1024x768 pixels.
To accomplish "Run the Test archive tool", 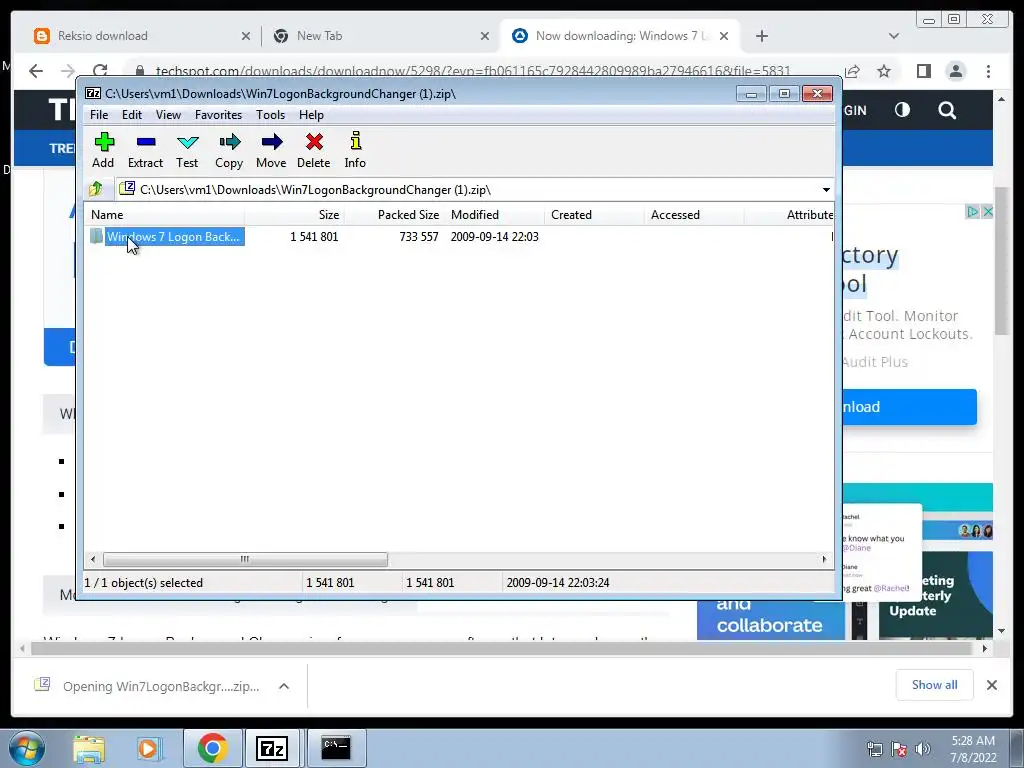I will point(187,151).
